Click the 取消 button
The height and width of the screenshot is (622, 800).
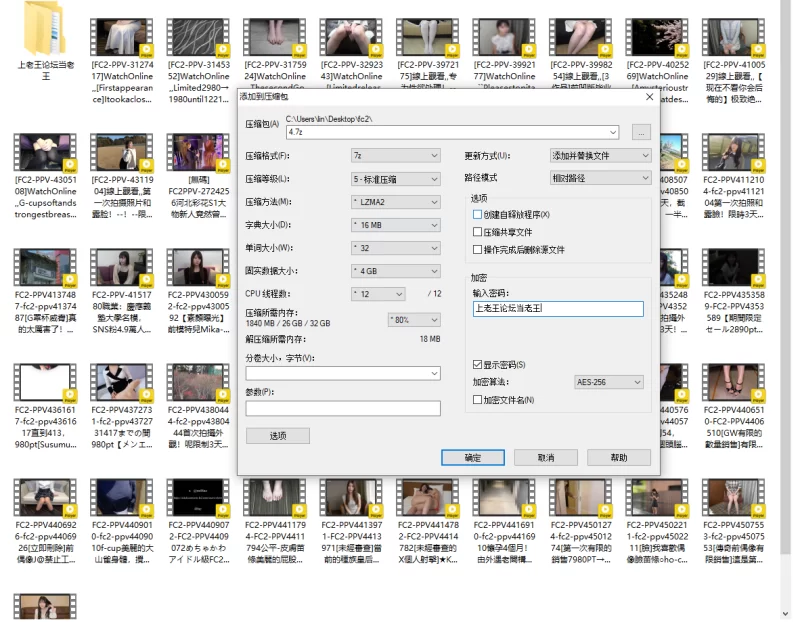[545, 457]
